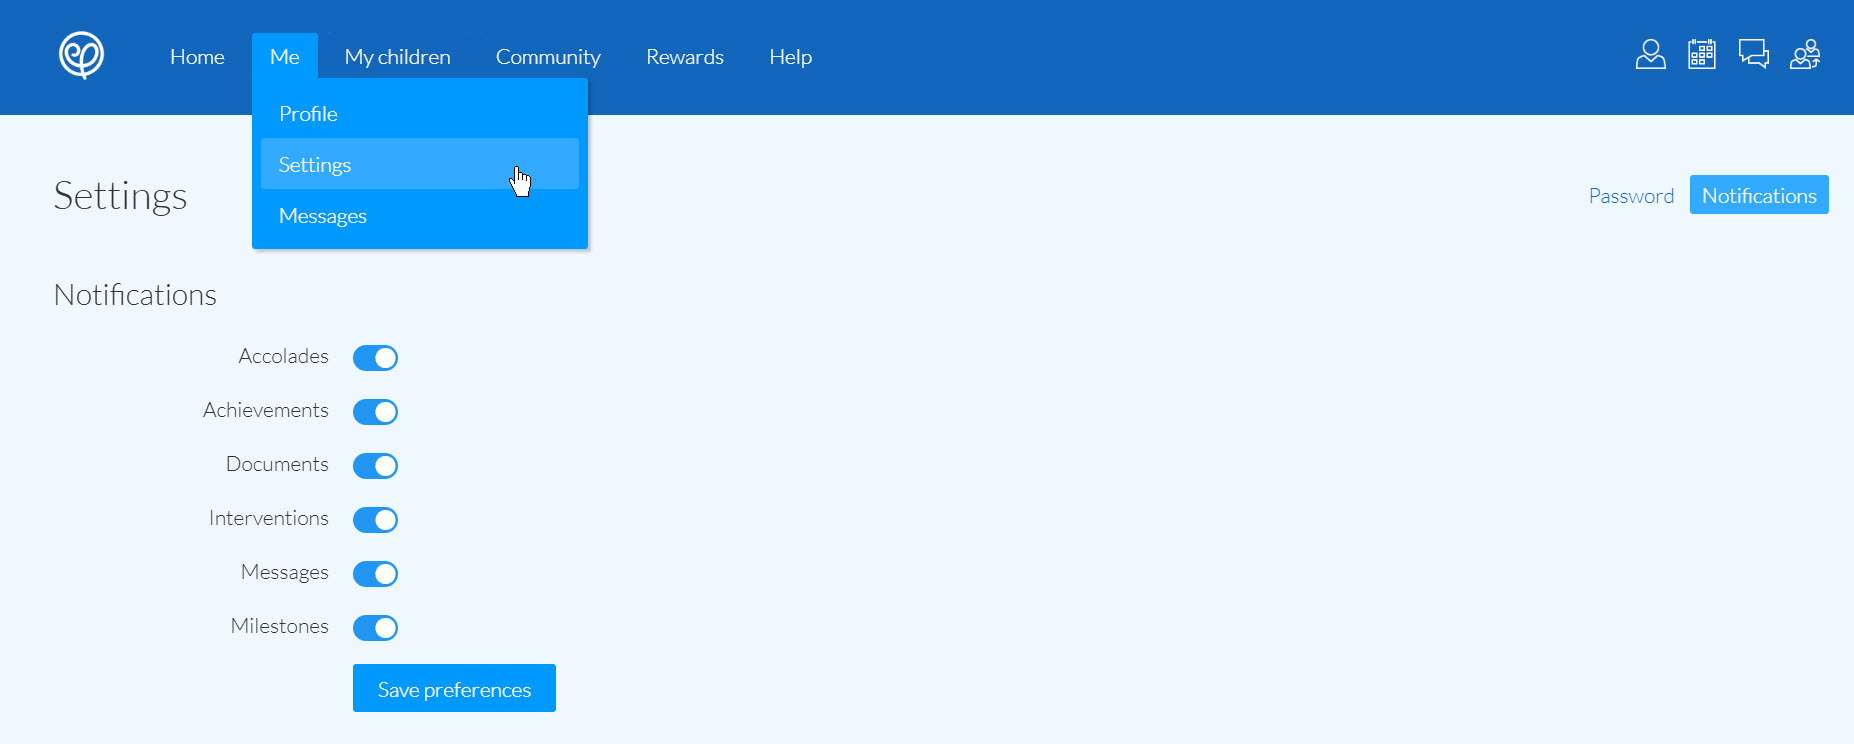Expand the My children menu
Screen dimensions: 1854x744
(397, 57)
